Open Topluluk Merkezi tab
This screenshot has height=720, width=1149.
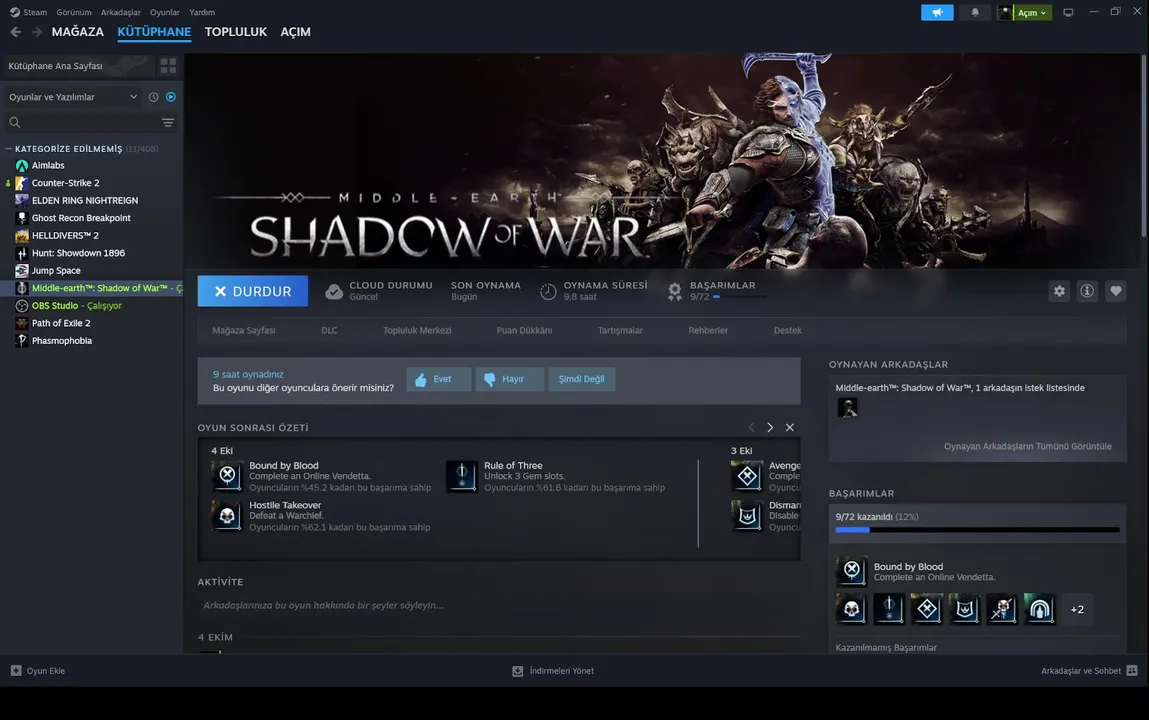point(417,330)
